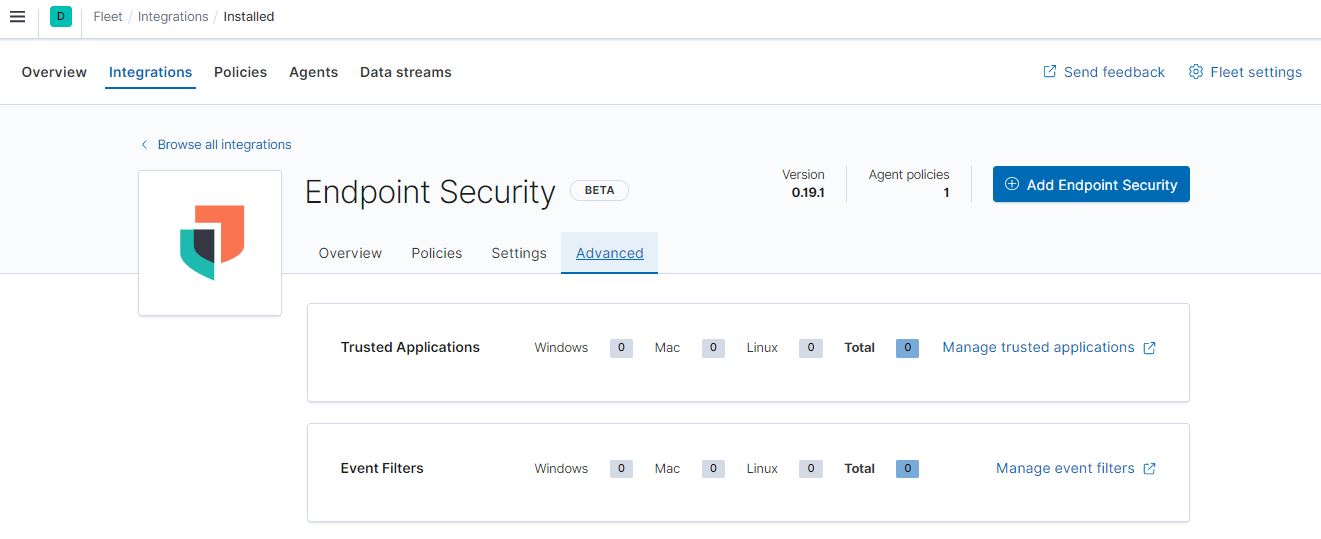Image resolution: width=1321 pixels, height=539 pixels.
Task: Click the Event Filters heading
Action: (x=382, y=469)
